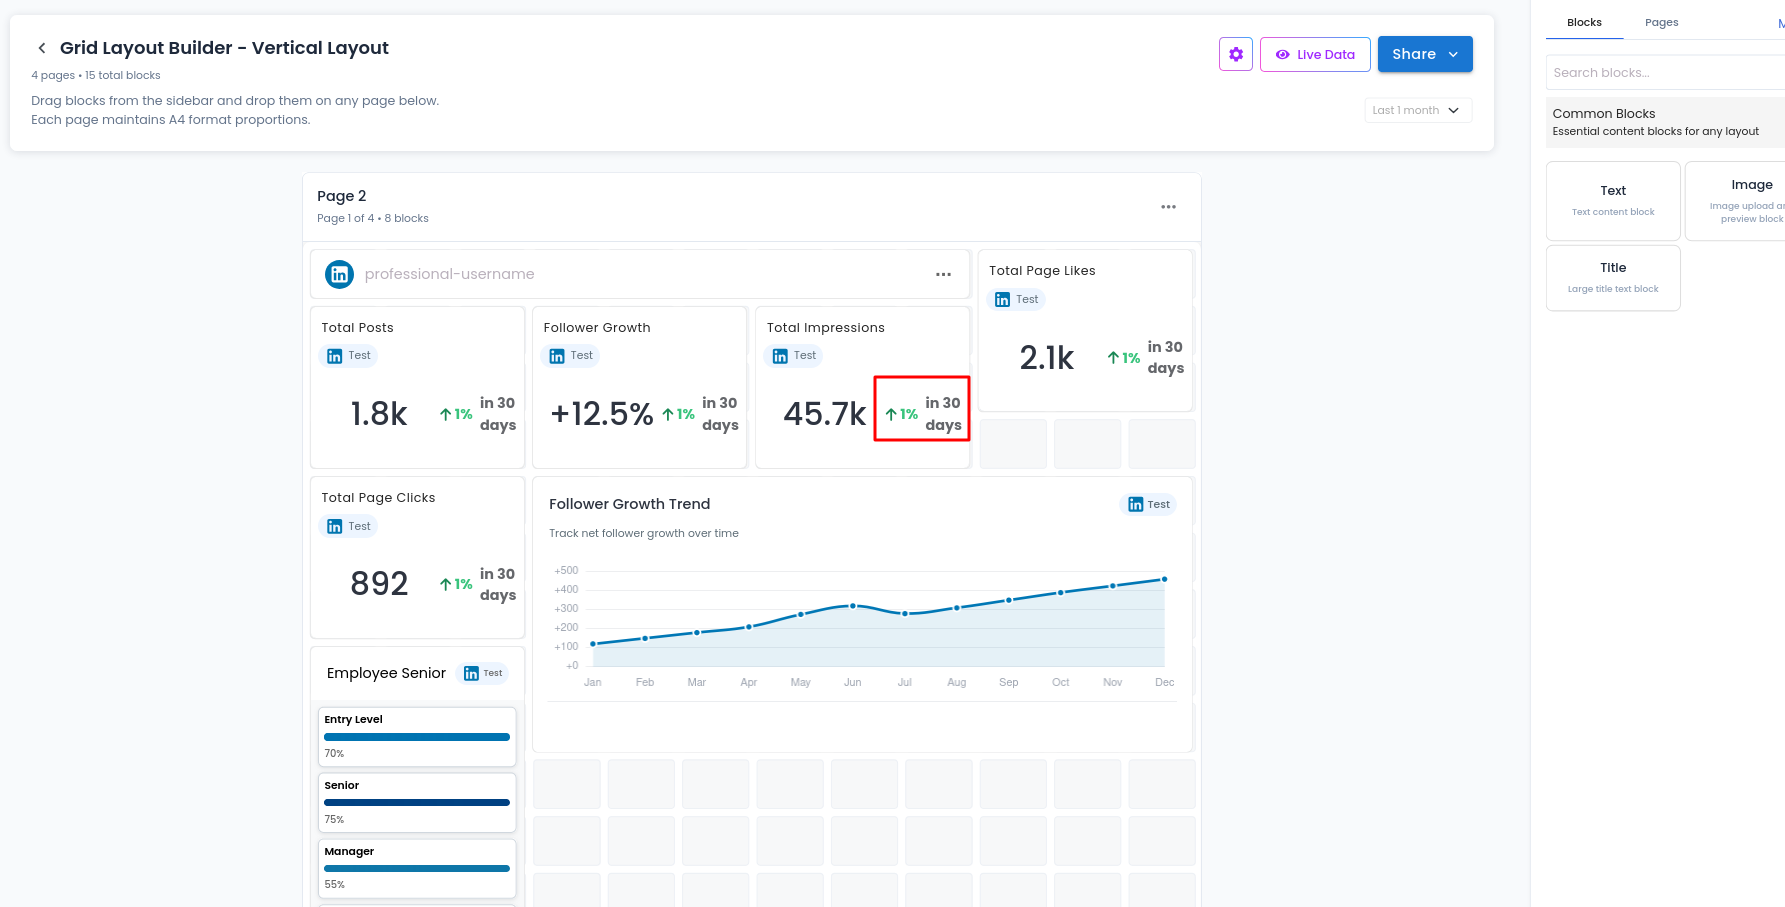Go back using the left chevron beside title
The height and width of the screenshot is (907, 1785).
42,48
